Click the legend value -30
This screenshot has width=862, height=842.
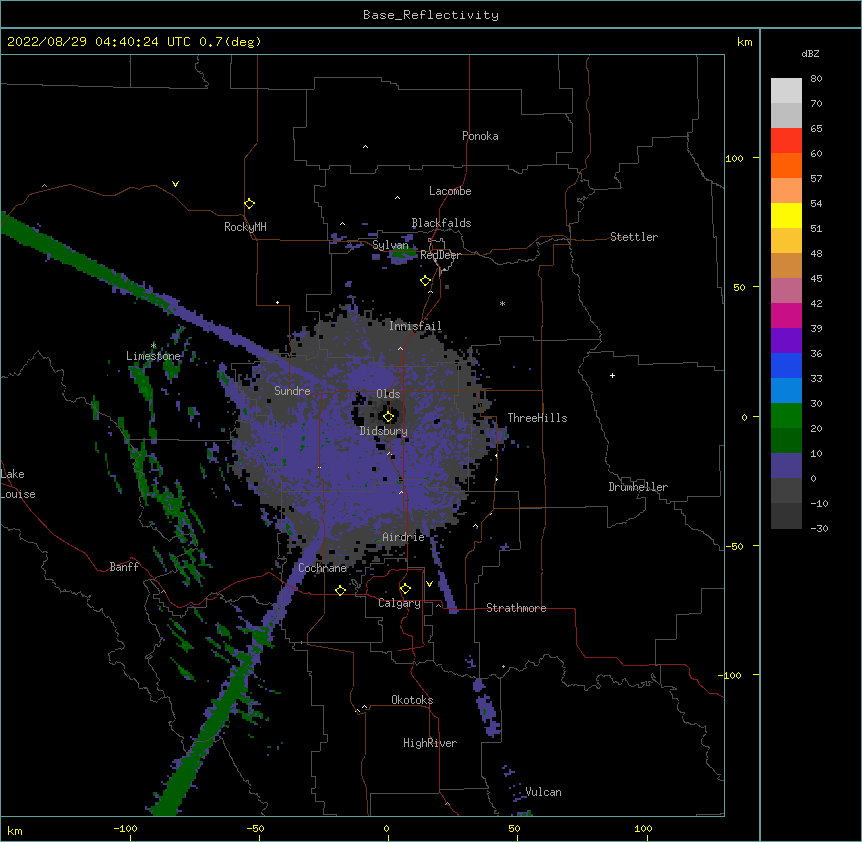point(819,528)
